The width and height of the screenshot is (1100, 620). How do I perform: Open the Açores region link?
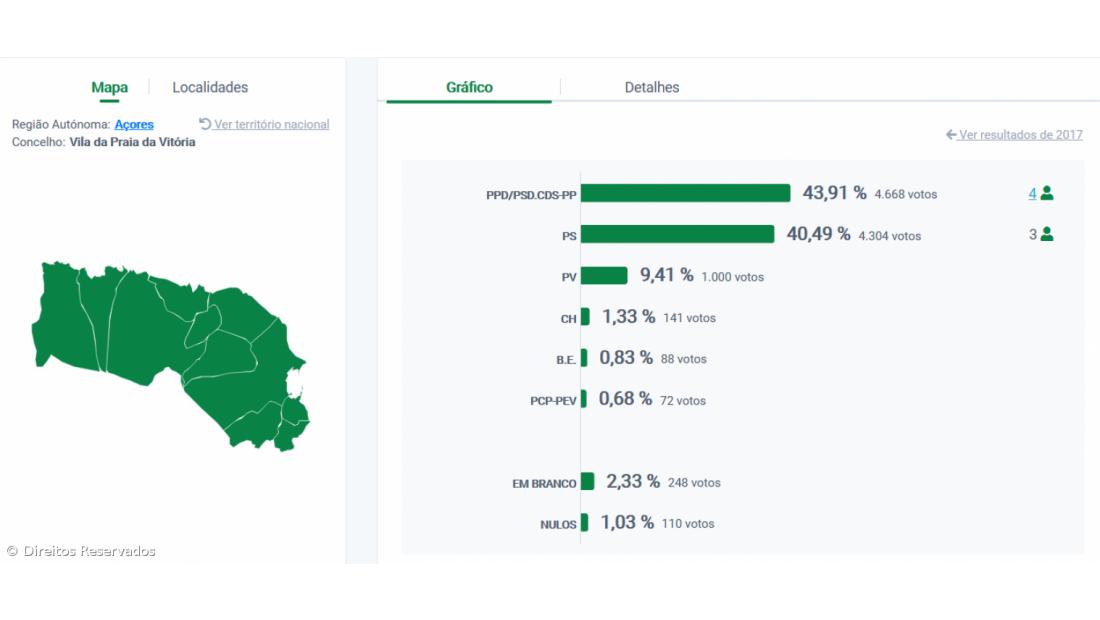click(134, 125)
